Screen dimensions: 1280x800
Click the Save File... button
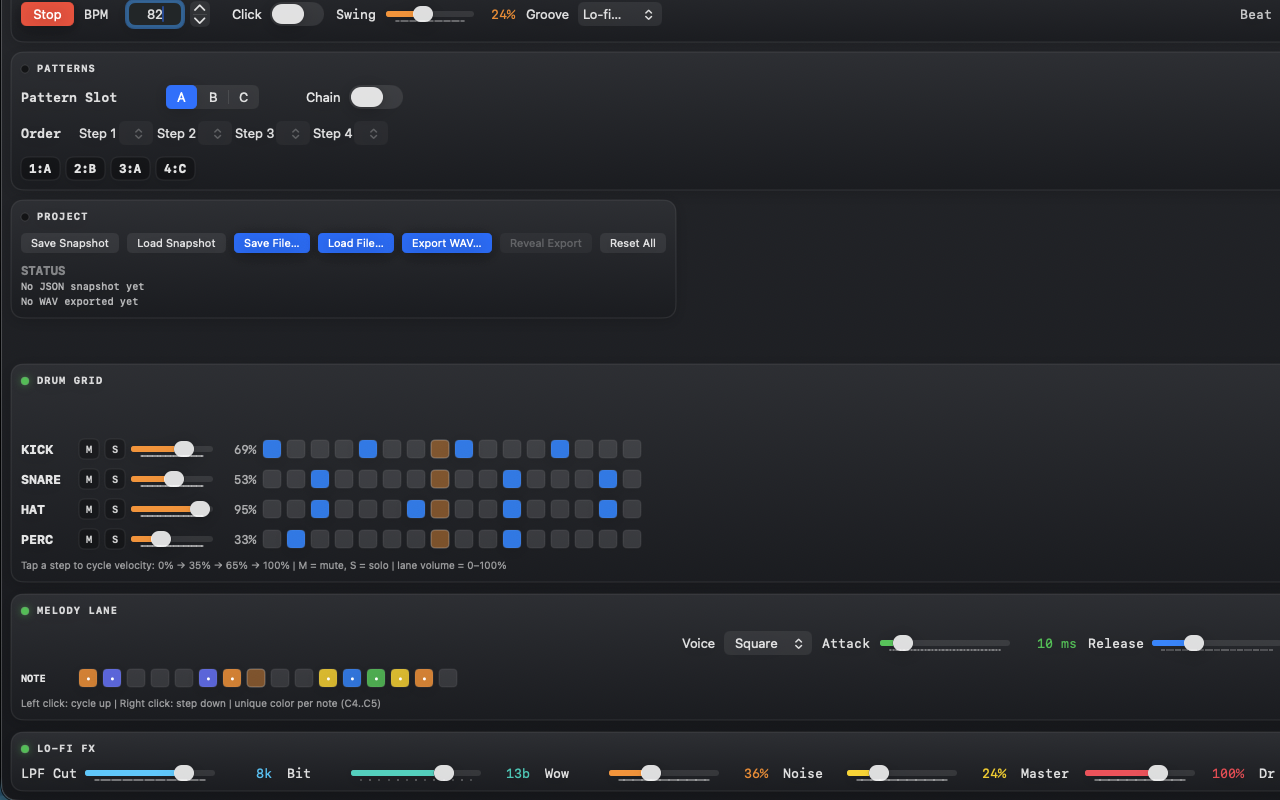pos(271,243)
